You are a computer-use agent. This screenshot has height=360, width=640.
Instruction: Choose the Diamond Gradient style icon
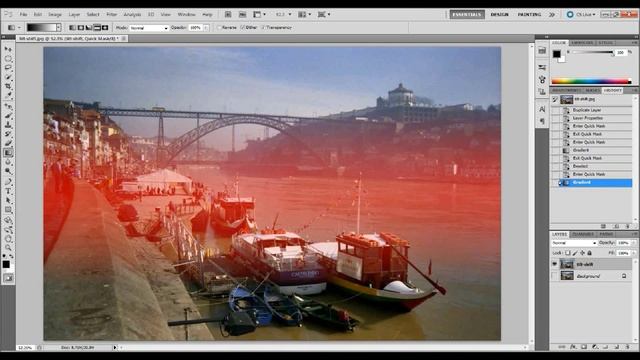(105, 28)
